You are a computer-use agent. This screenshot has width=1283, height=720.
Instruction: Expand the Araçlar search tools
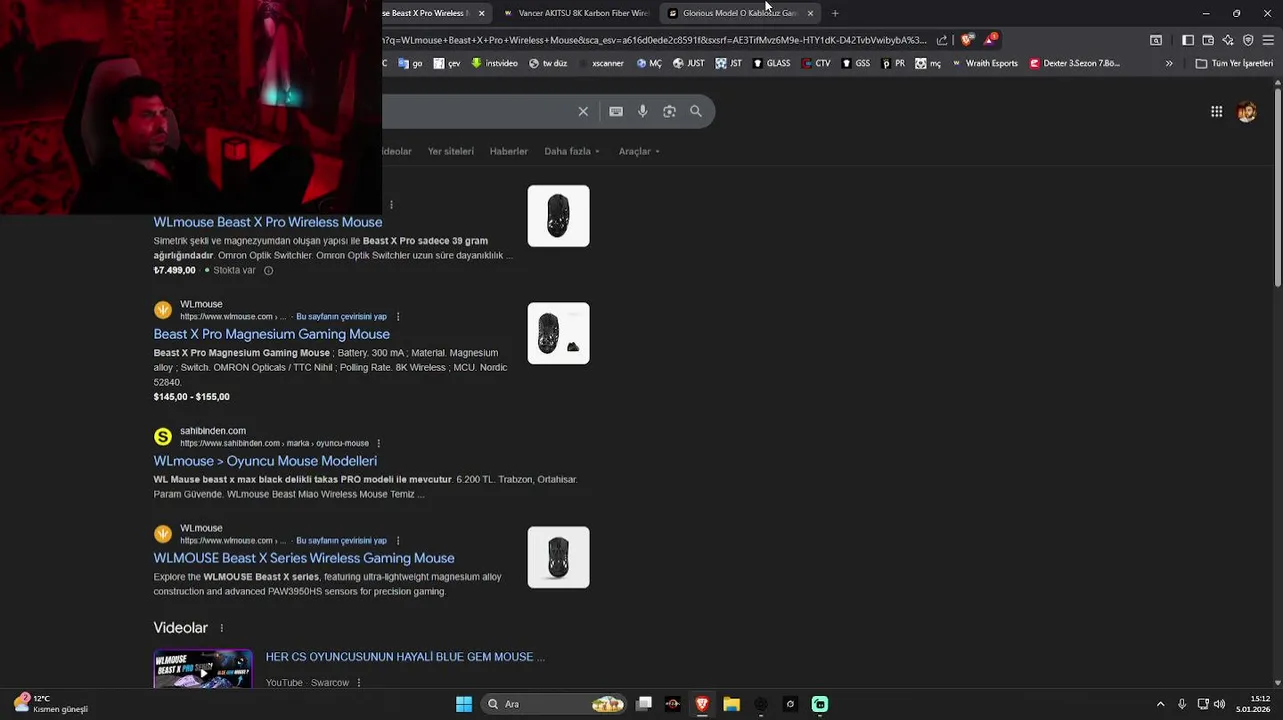(x=640, y=151)
